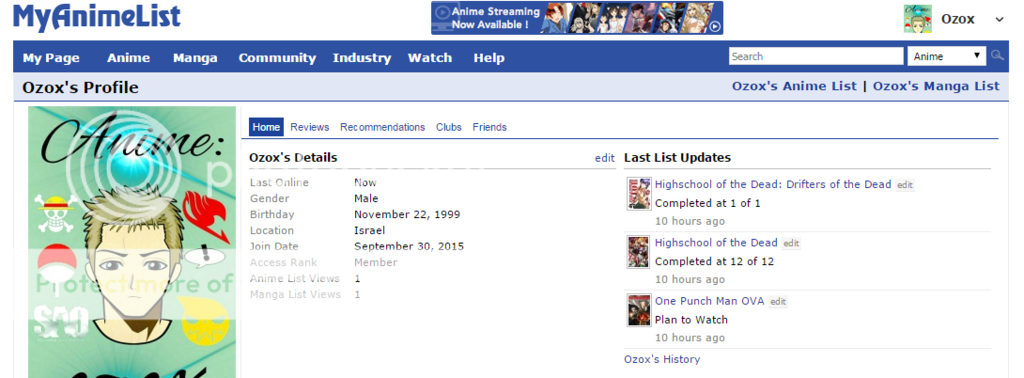This screenshot has height=378, width=1024.
Task: Open Ozox's Manga List link
Action: tap(936, 86)
